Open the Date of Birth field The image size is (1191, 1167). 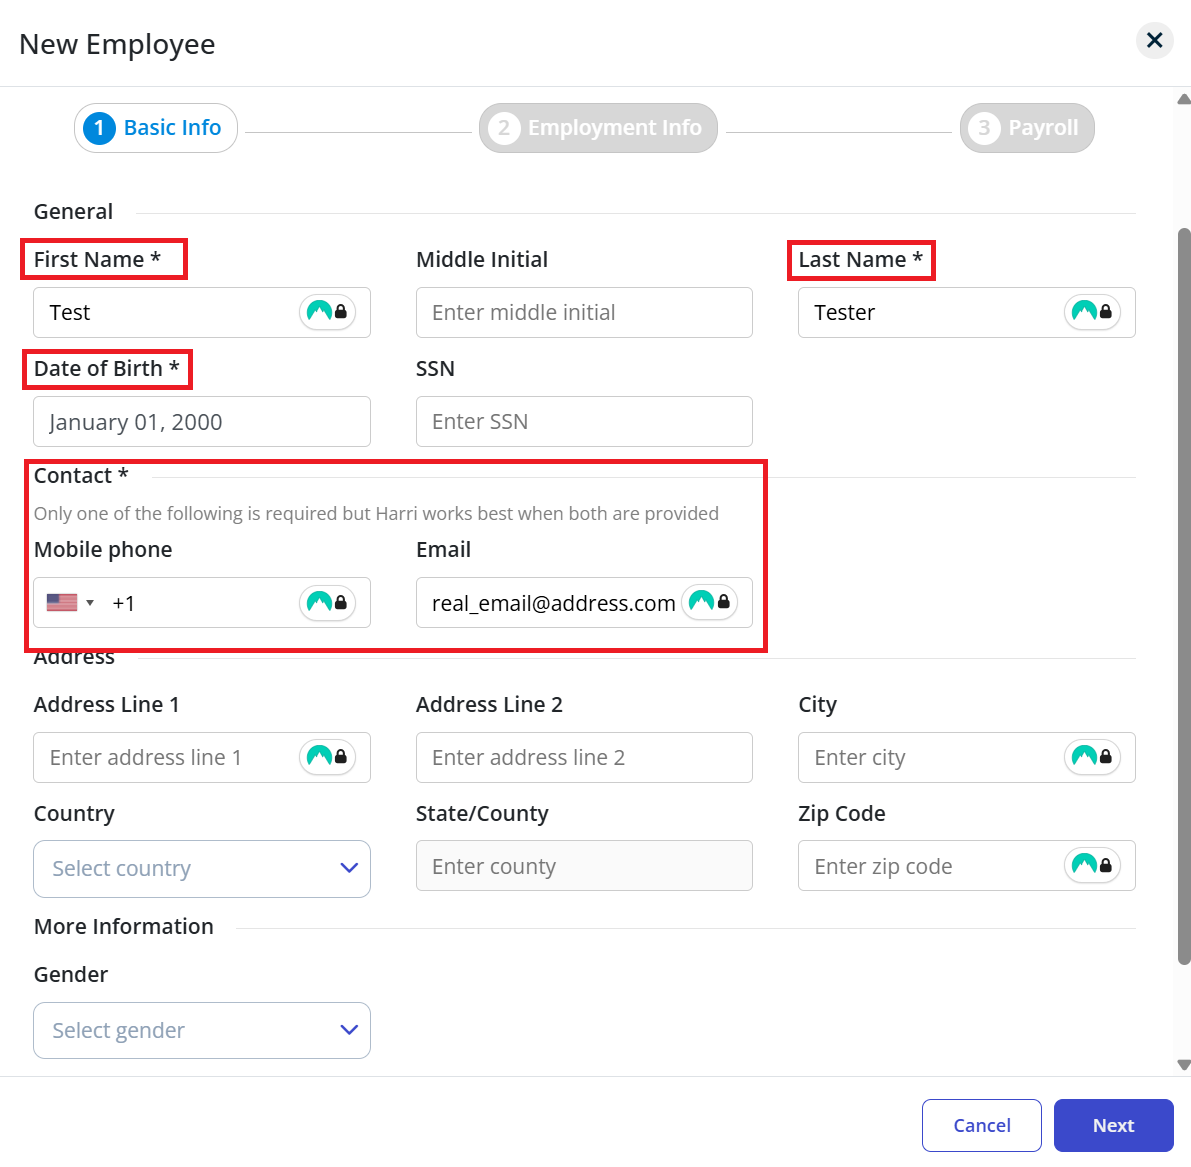202,422
